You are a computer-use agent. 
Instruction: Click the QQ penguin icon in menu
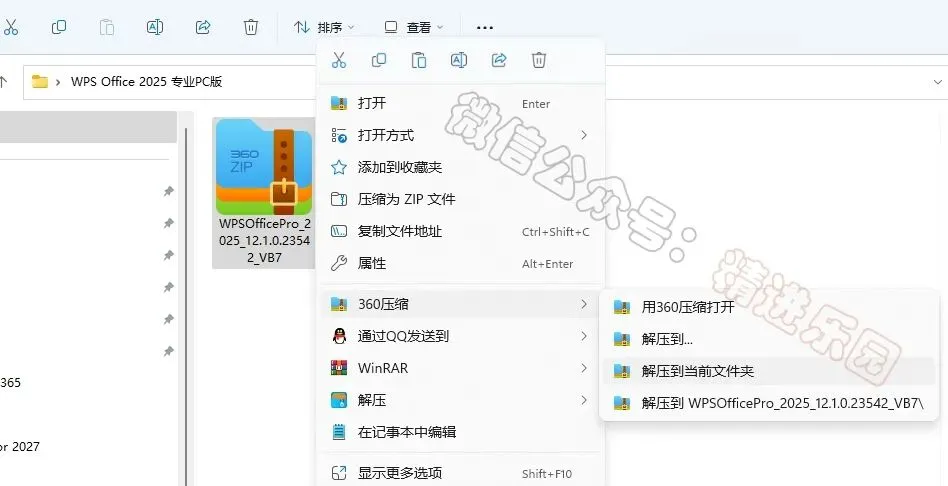click(339, 336)
